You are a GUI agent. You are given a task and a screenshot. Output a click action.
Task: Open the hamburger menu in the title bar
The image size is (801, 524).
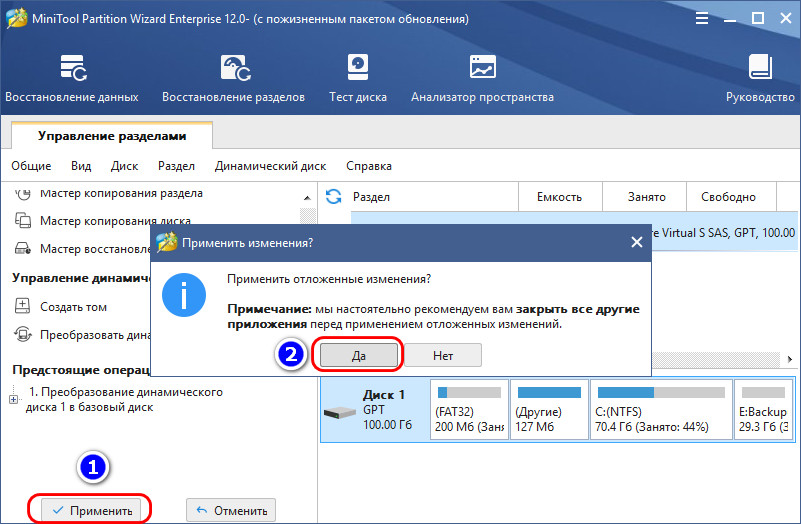[x=702, y=19]
